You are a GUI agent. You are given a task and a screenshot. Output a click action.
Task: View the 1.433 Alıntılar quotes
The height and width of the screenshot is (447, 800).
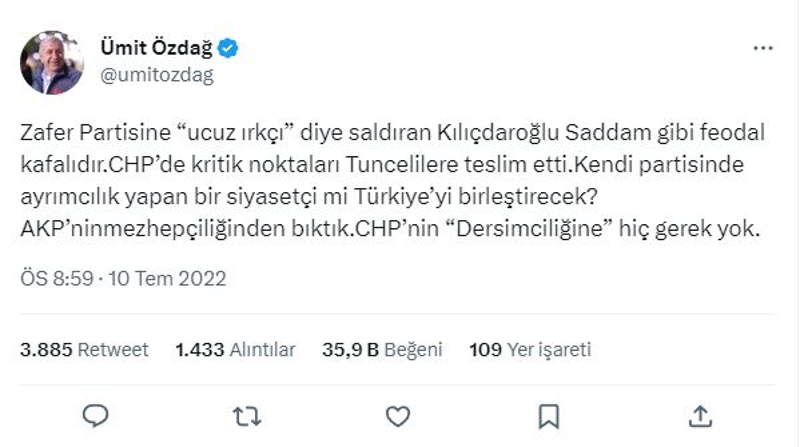coord(235,350)
